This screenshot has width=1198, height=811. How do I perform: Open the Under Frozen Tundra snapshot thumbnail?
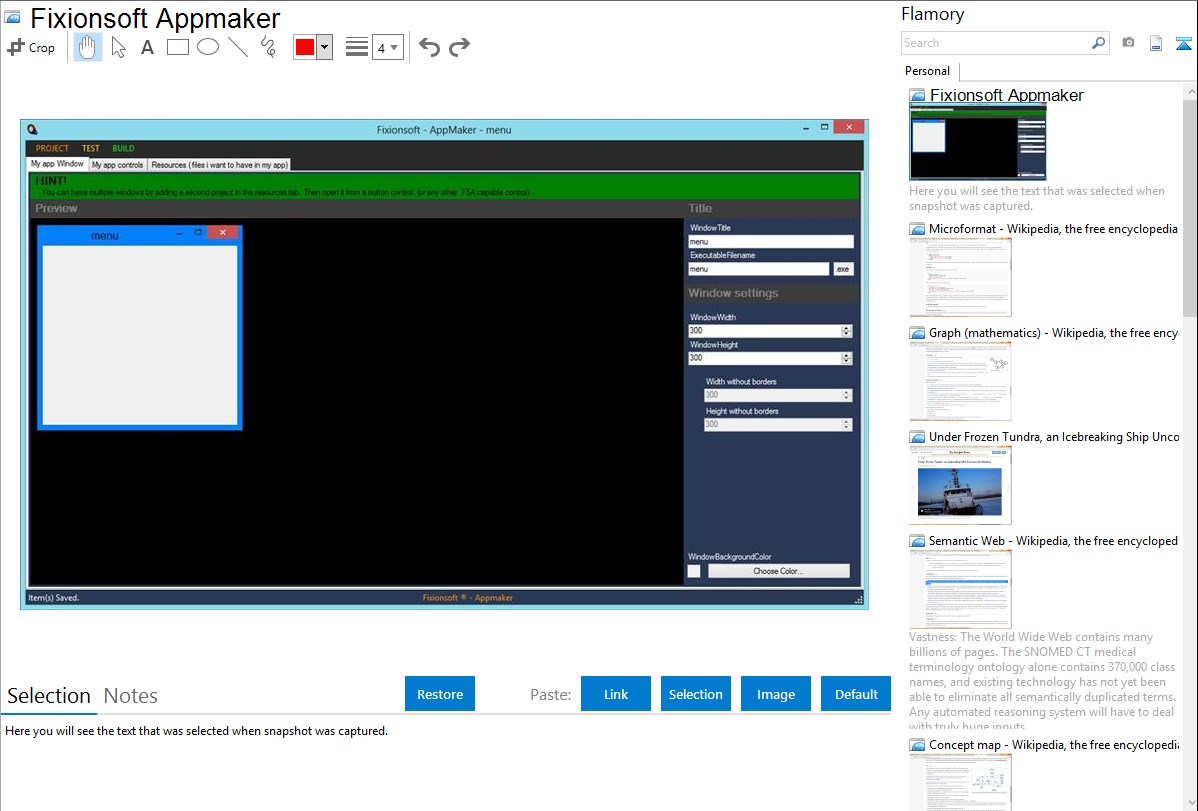click(x=960, y=485)
